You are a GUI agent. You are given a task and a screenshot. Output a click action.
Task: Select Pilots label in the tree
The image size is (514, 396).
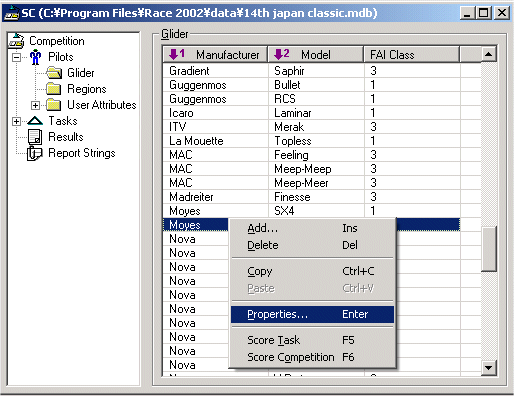pyautogui.click(x=61, y=57)
